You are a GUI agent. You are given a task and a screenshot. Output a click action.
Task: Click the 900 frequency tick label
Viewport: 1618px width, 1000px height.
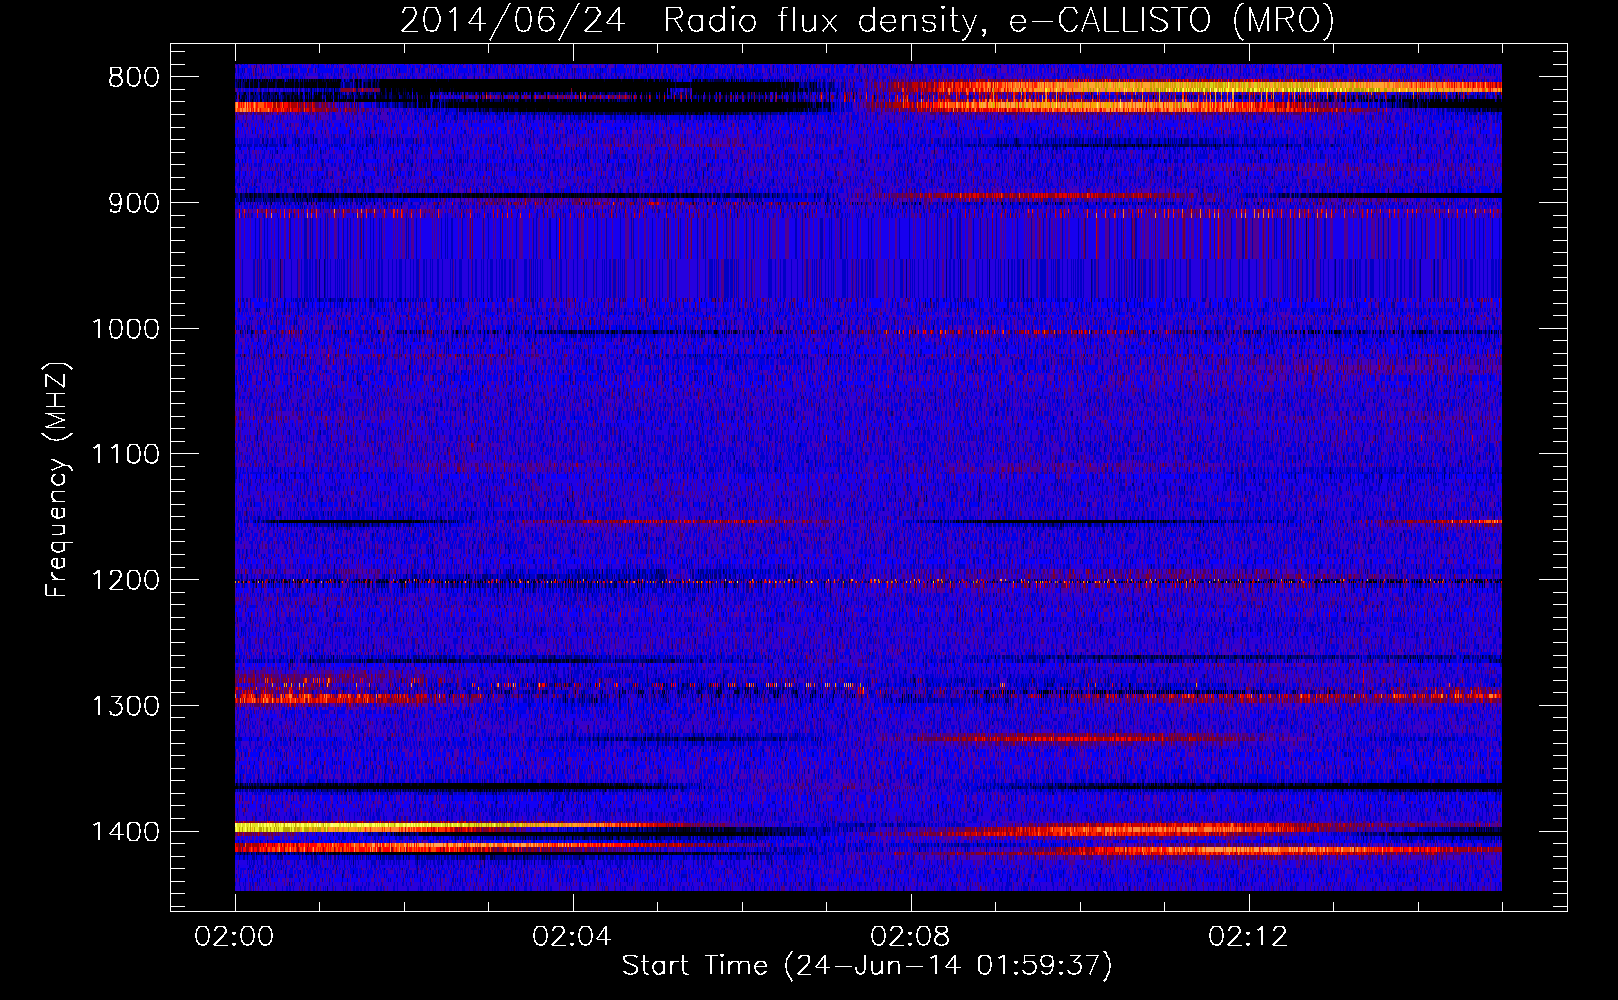click(132, 203)
